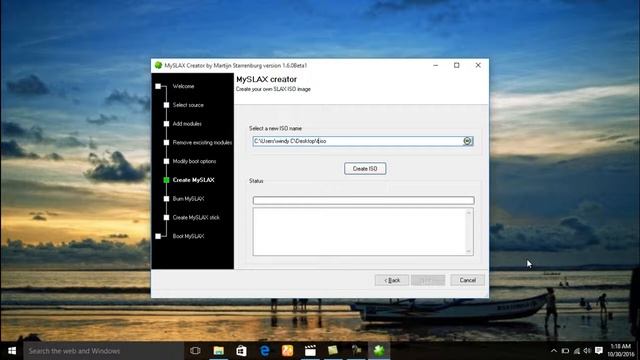640x360 pixels.
Task: Open the clapperboard video app on taskbar
Action: point(310,351)
